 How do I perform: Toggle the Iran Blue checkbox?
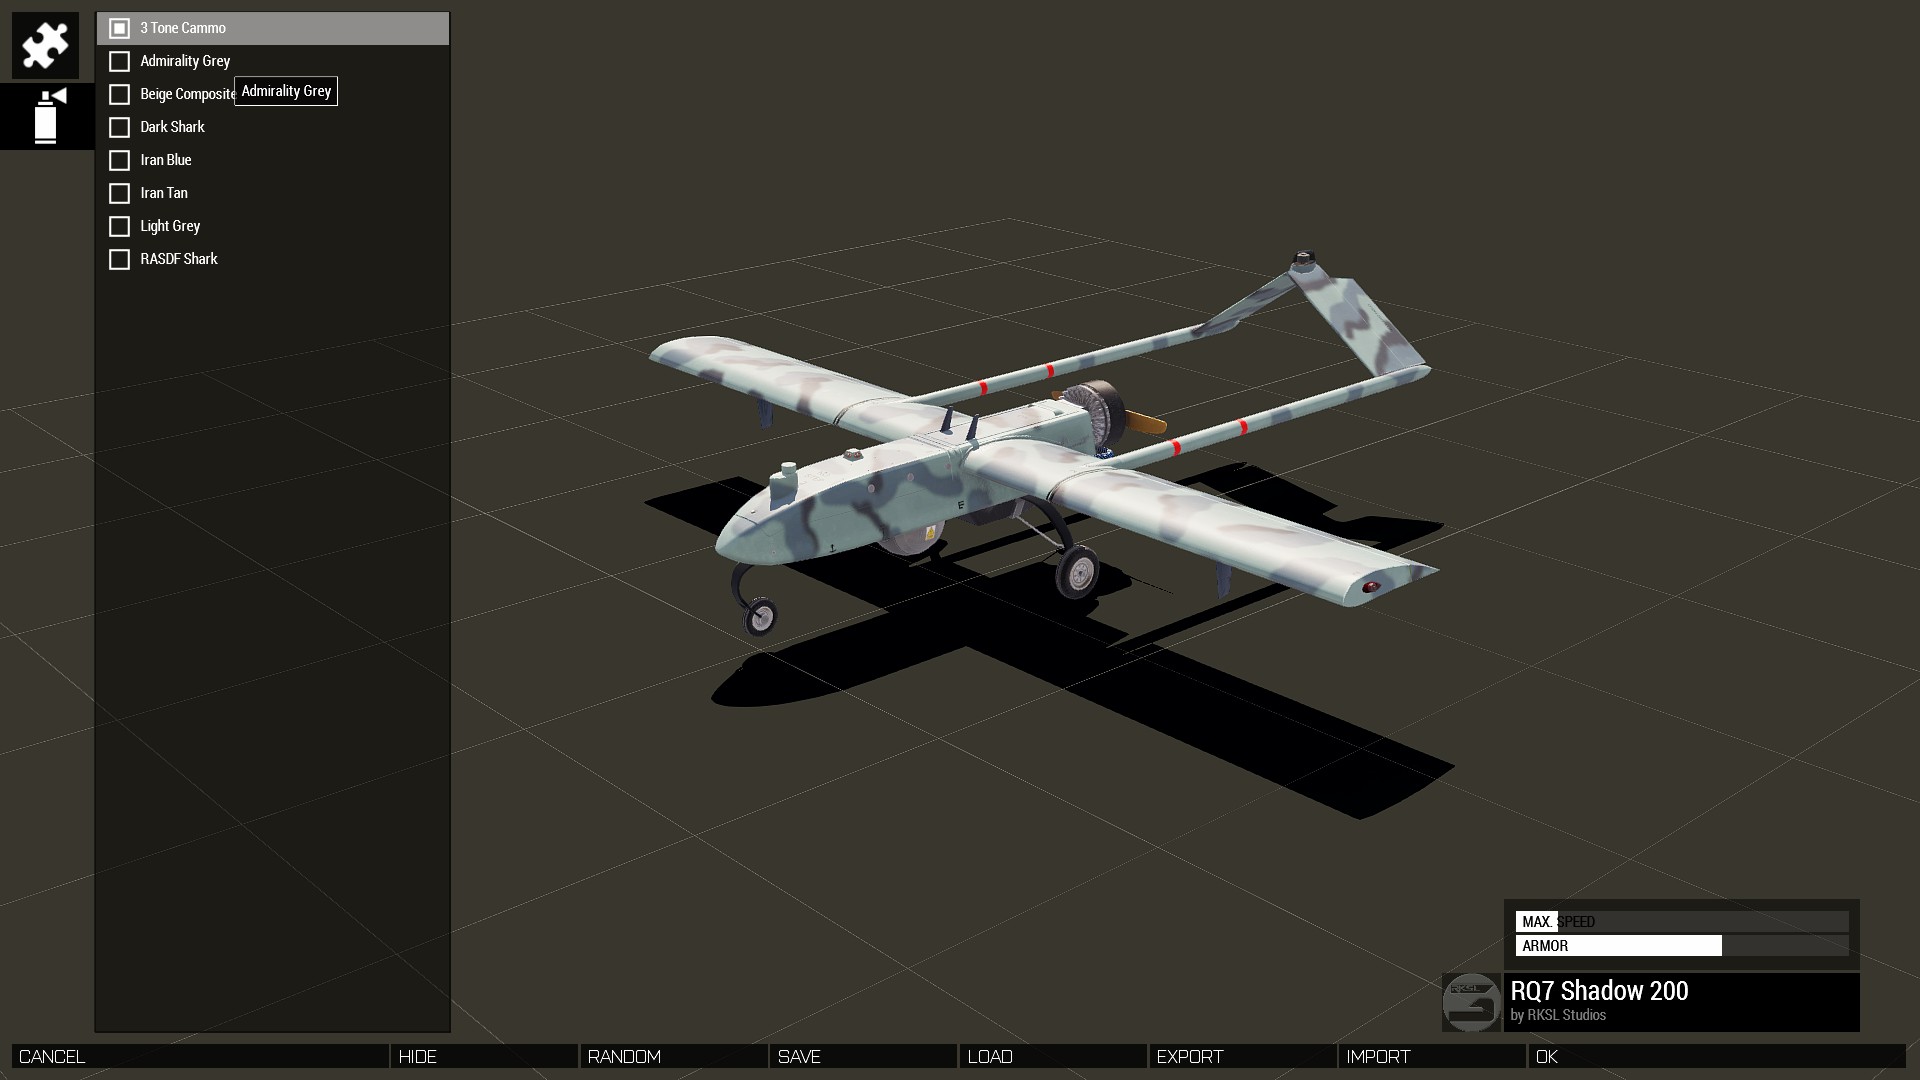(119, 160)
